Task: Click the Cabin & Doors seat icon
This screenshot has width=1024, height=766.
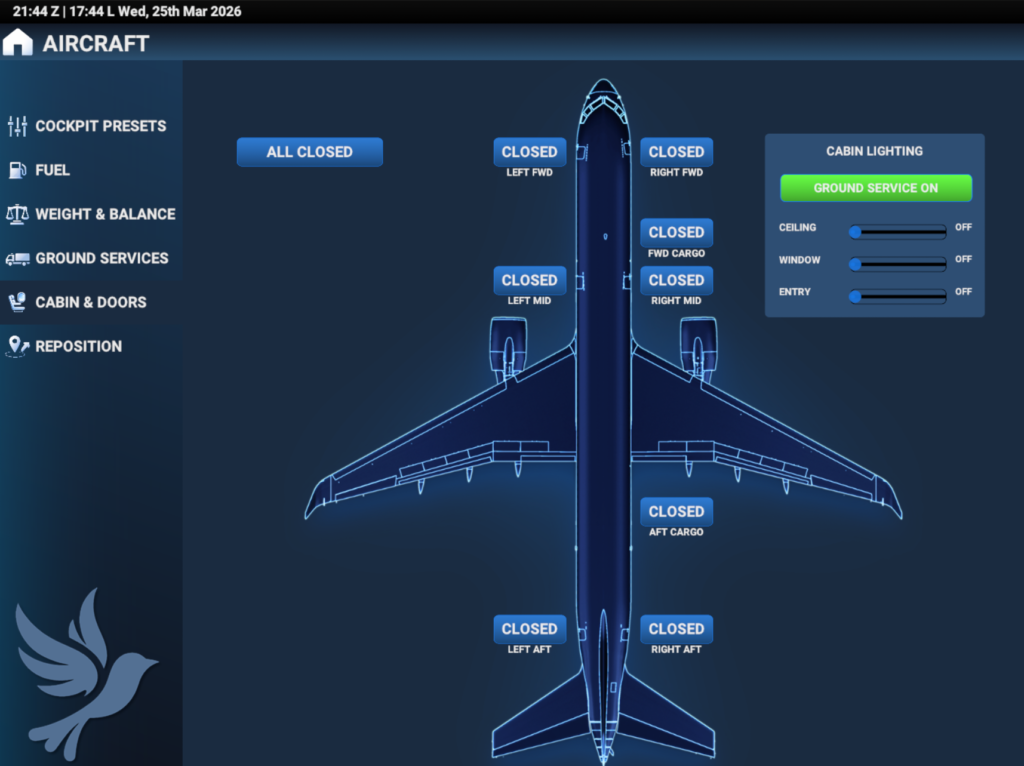Action: (x=17, y=302)
